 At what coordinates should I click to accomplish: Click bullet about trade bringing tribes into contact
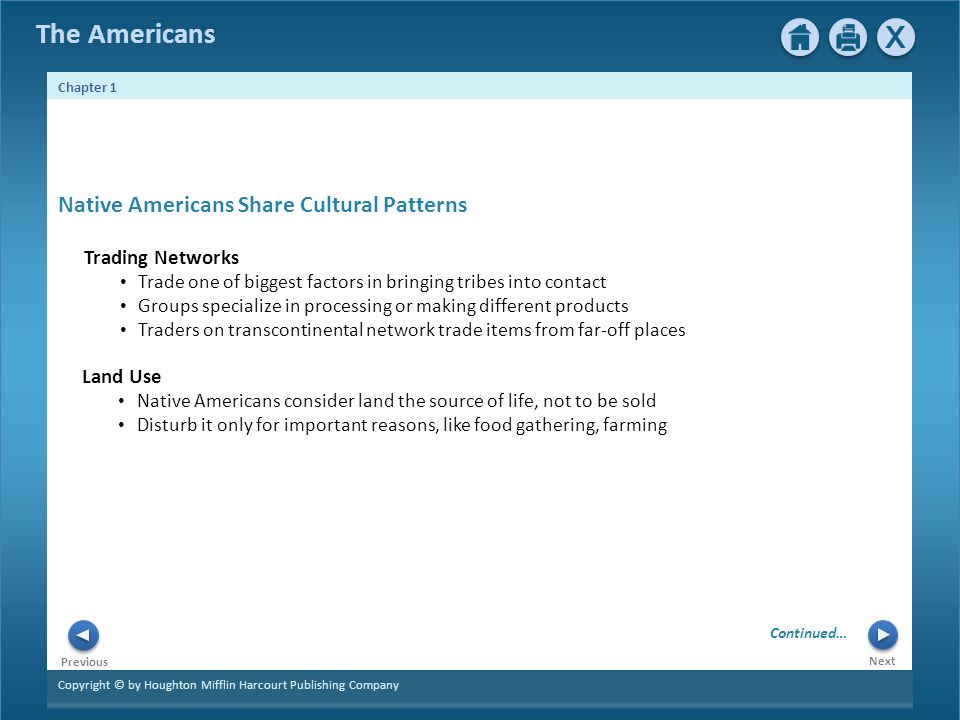372,282
